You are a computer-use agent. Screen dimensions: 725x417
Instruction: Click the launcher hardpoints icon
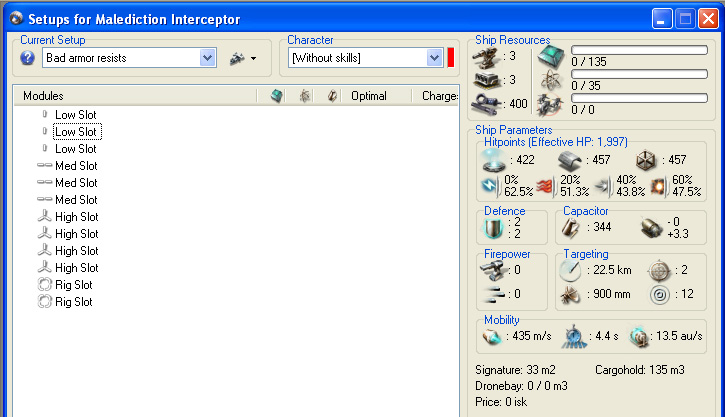(x=487, y=80)
